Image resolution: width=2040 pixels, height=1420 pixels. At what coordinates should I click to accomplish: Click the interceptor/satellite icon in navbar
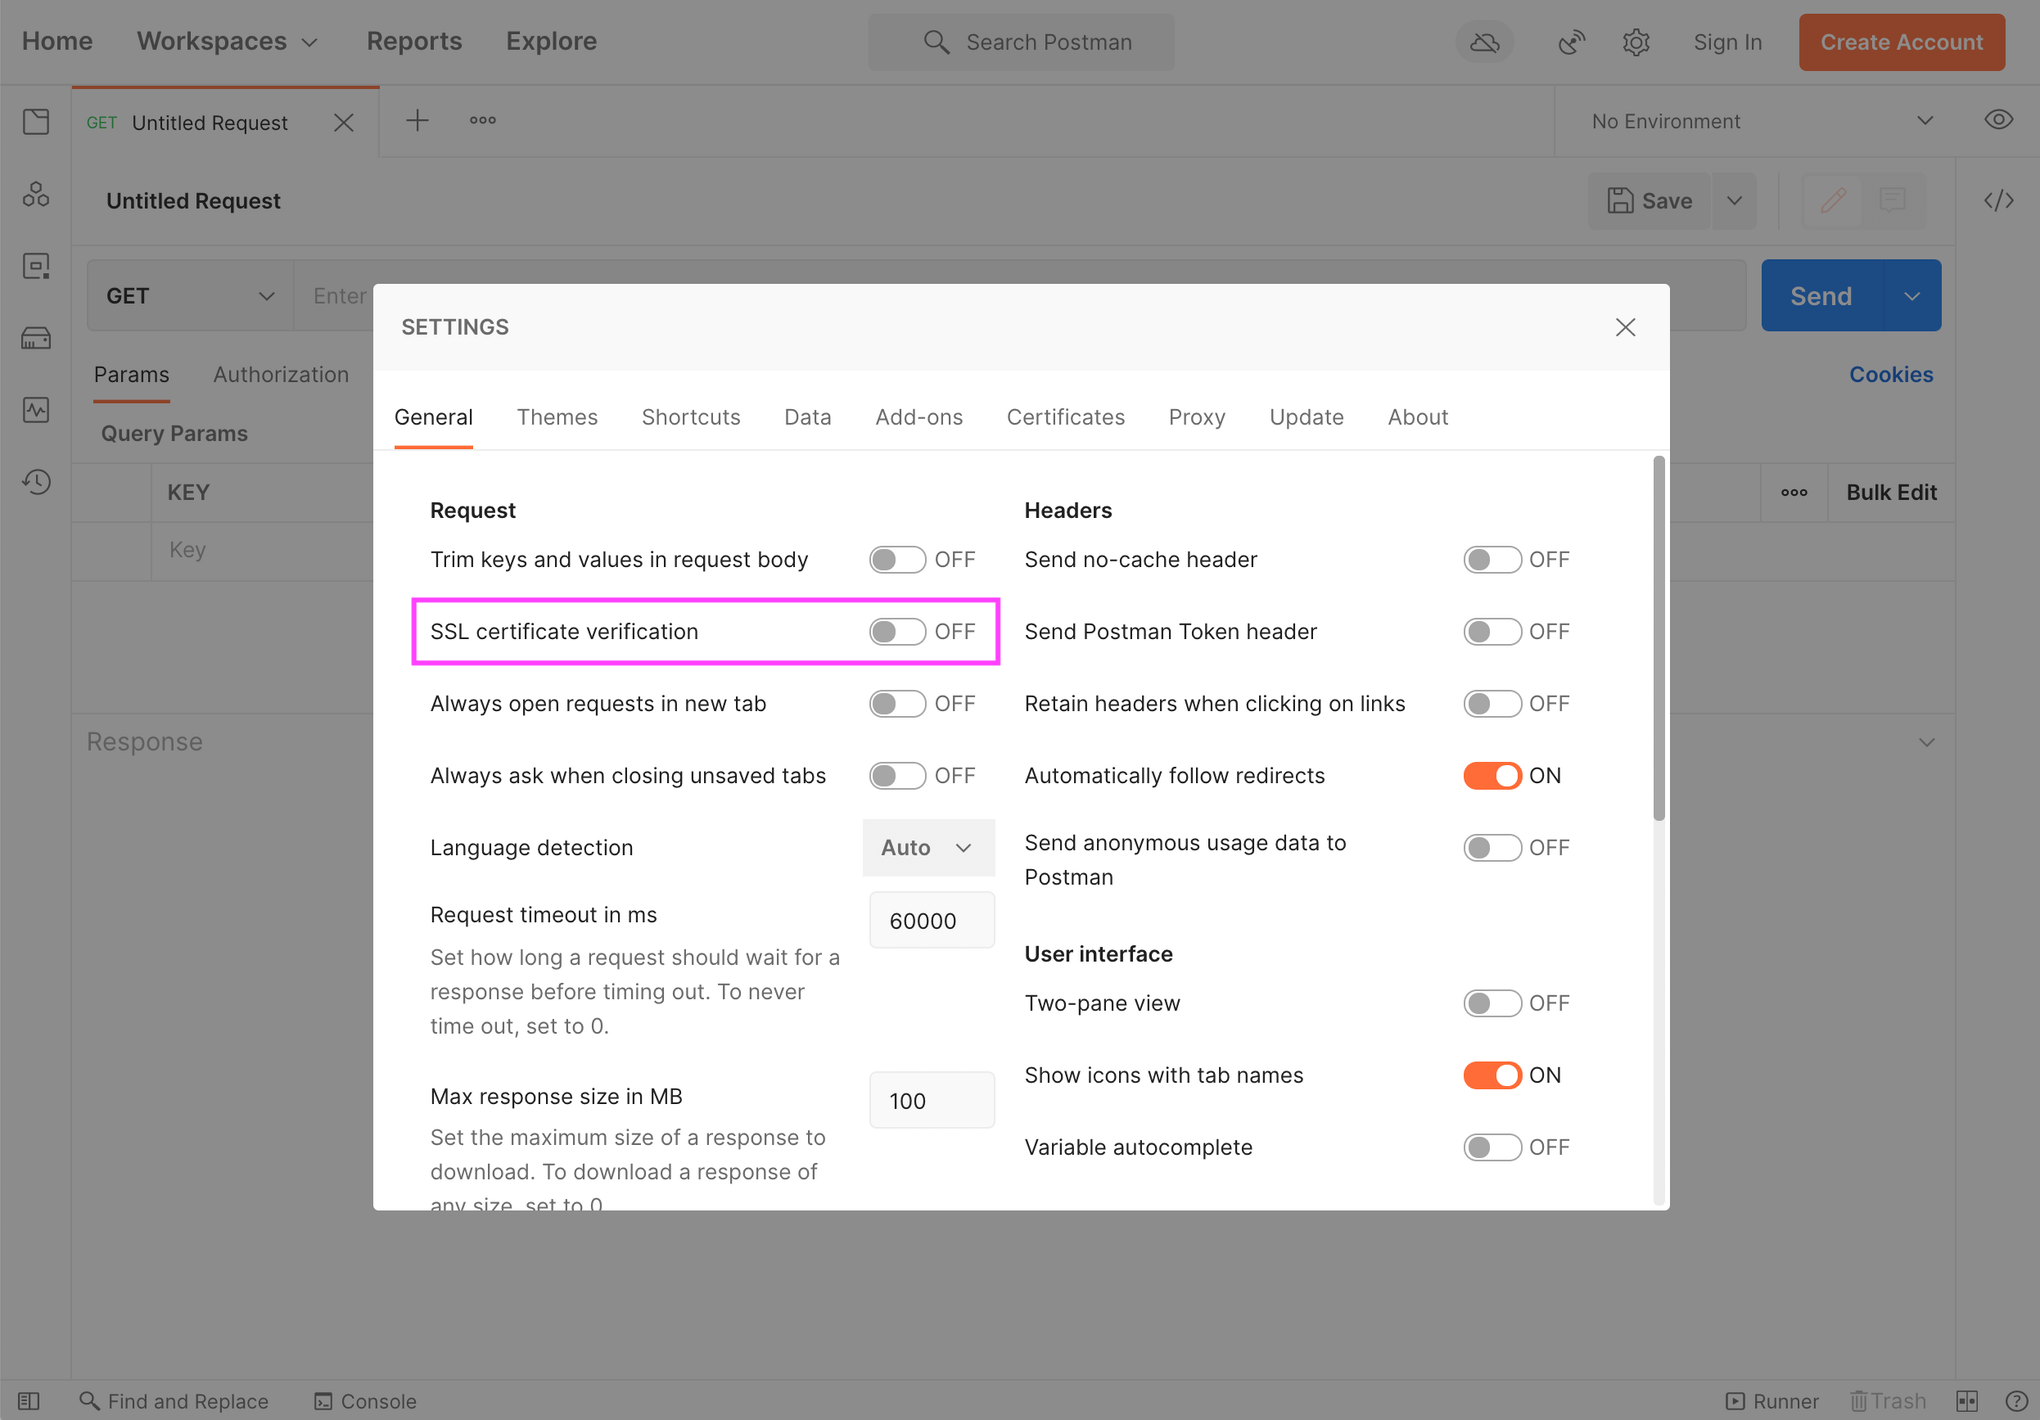[x=1570, y=42]
